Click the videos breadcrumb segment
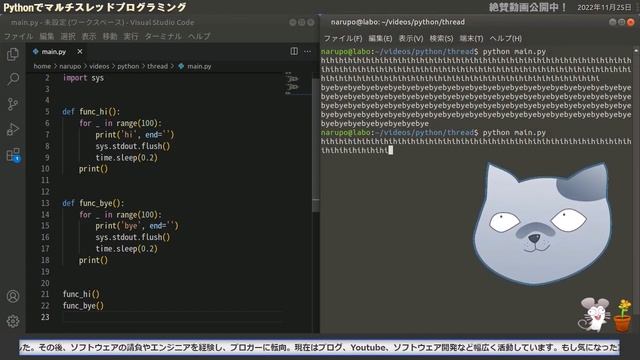Image resolution: width=640 pixels, height=360 pixels. pos(99,66)
